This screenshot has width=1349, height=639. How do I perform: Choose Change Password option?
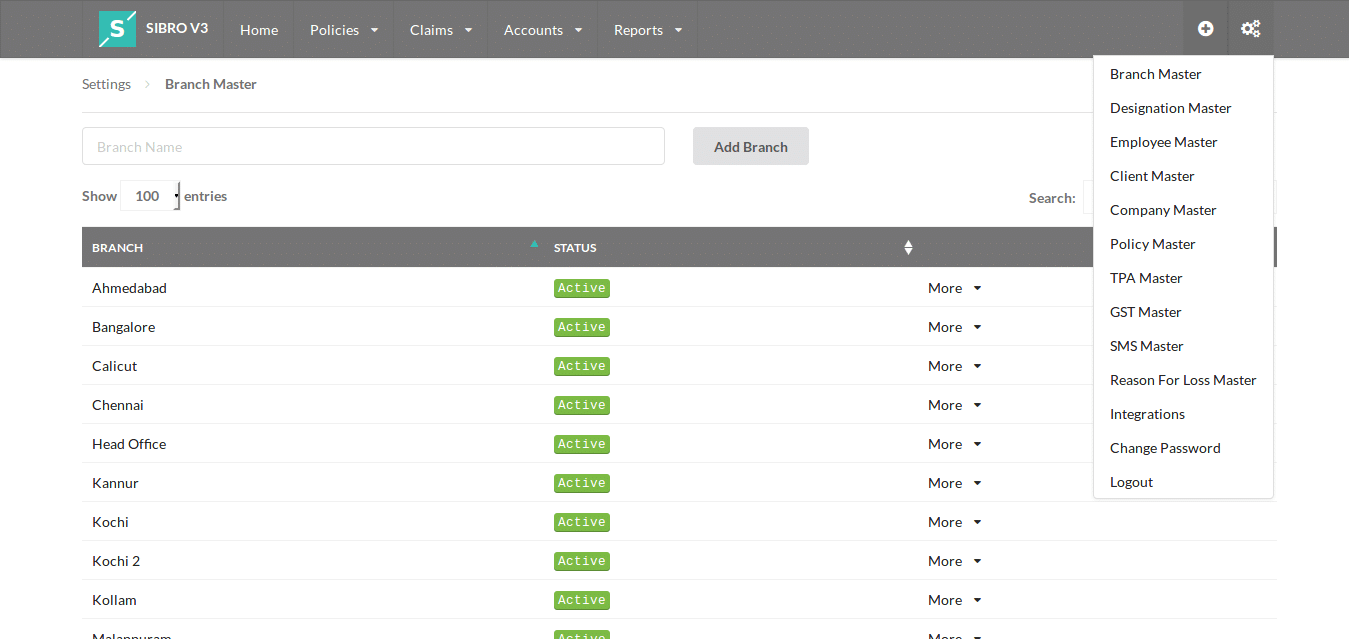[1183, 448]
